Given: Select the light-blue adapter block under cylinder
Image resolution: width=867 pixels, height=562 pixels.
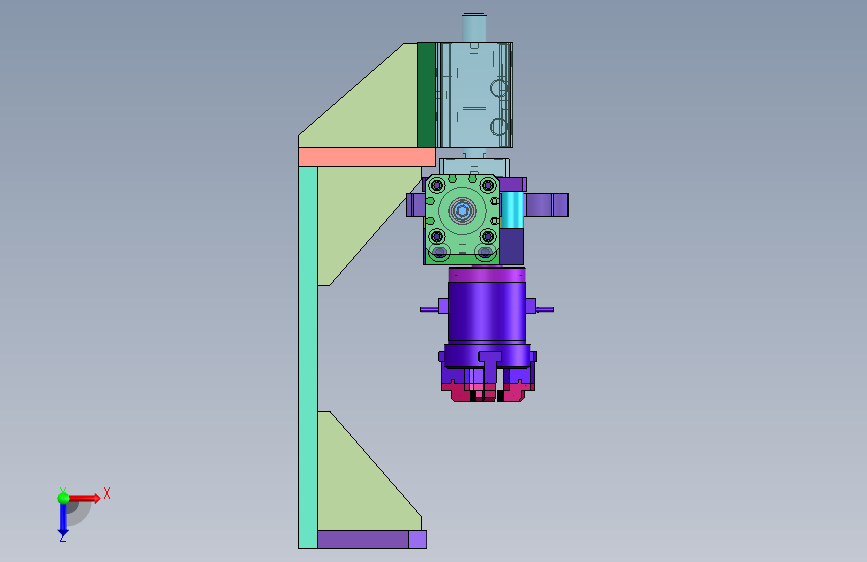Looking at the screenshot, I should 474,167.
